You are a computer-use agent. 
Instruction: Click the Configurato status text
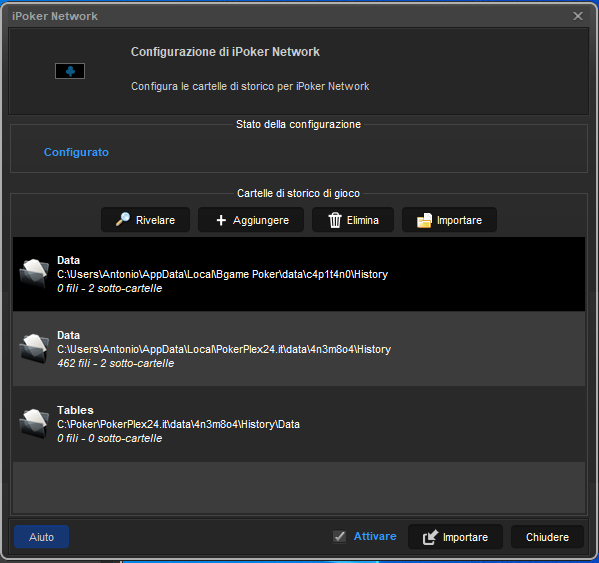point(76,152)
